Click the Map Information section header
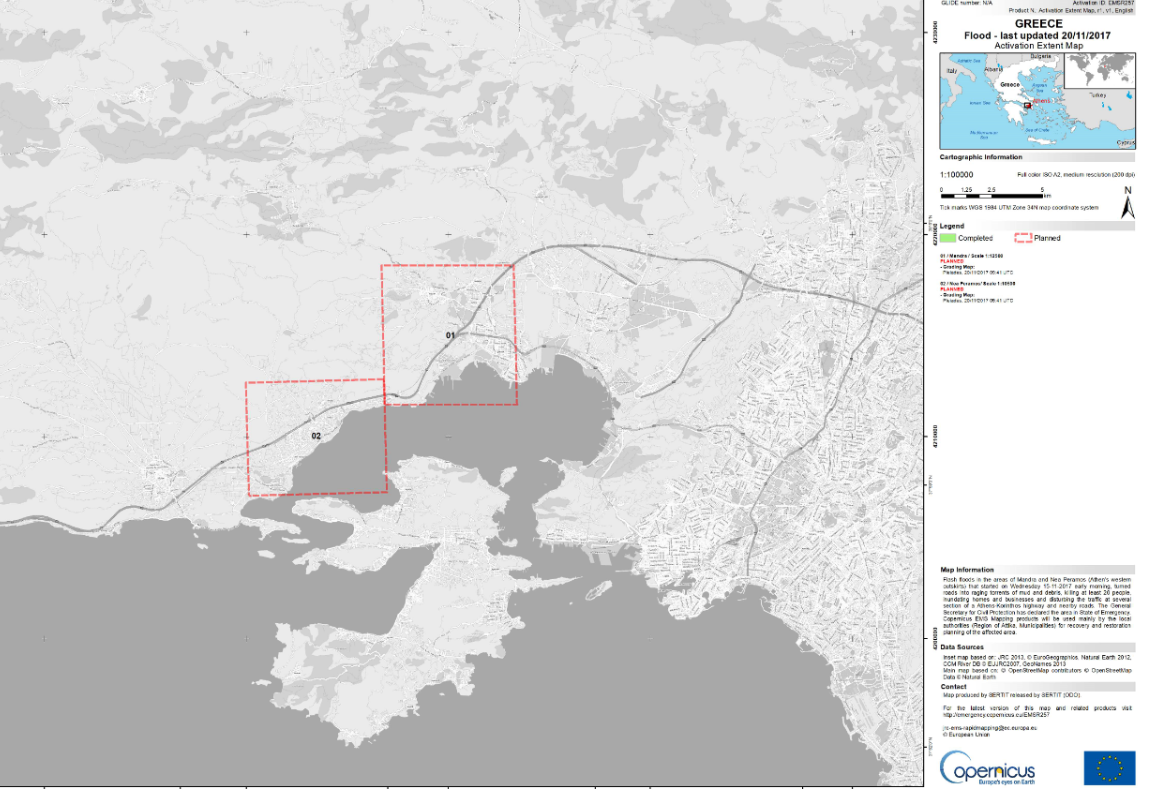The image size is (1151, 789). click(x=967, y=570)
